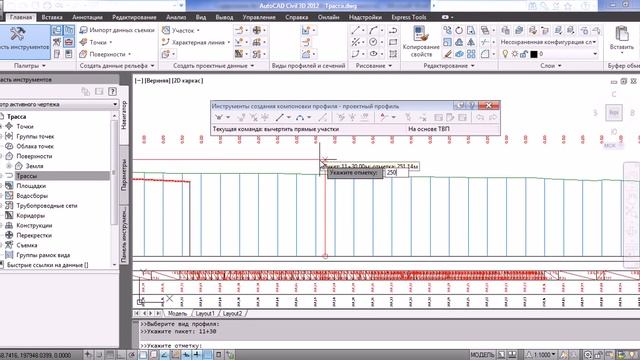Click the Поверхности surfaces icon

(84, 54)
